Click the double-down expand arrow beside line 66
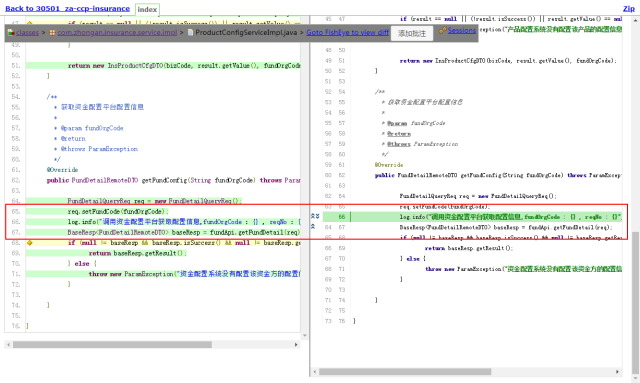Viewport: 640px width, 383px height. 318,216
